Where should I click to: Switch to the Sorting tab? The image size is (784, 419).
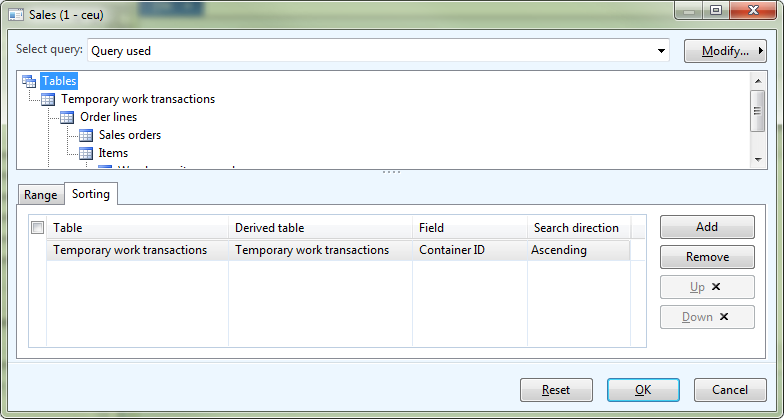(91, 194)
